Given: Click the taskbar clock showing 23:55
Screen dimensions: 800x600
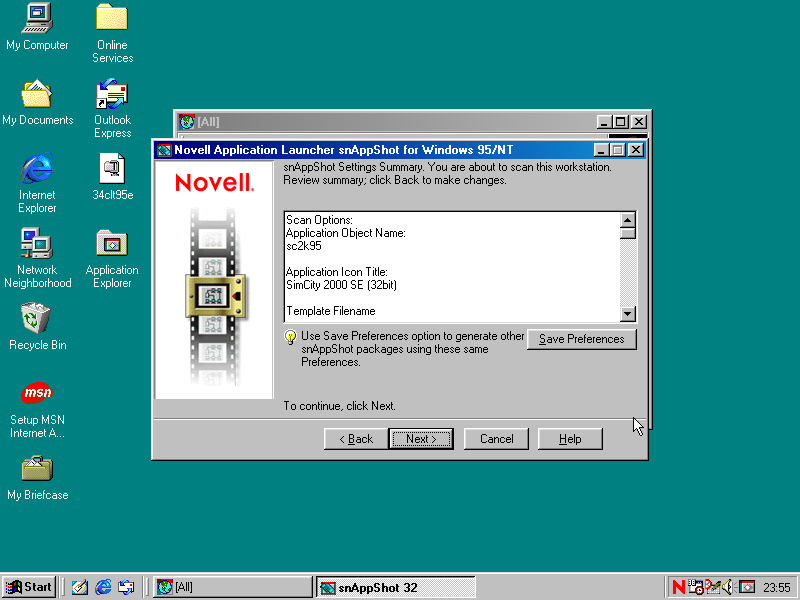Looking at the screenshot, I should [777, 588].
